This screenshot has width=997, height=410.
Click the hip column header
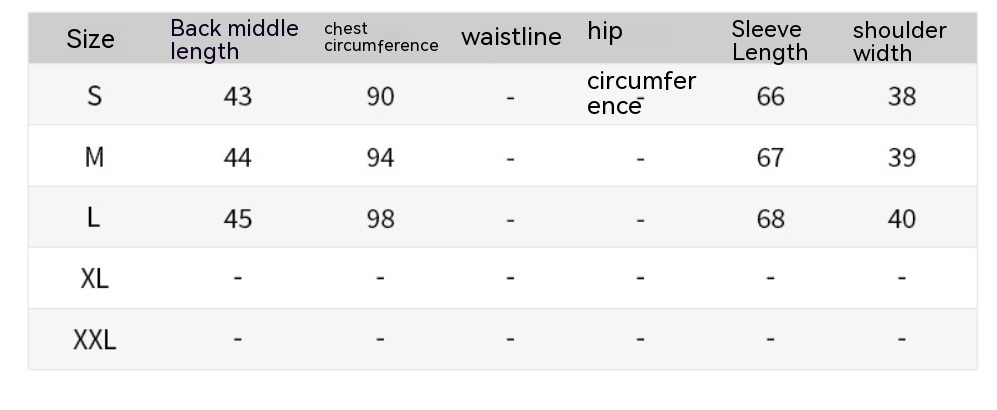point(605,32)
